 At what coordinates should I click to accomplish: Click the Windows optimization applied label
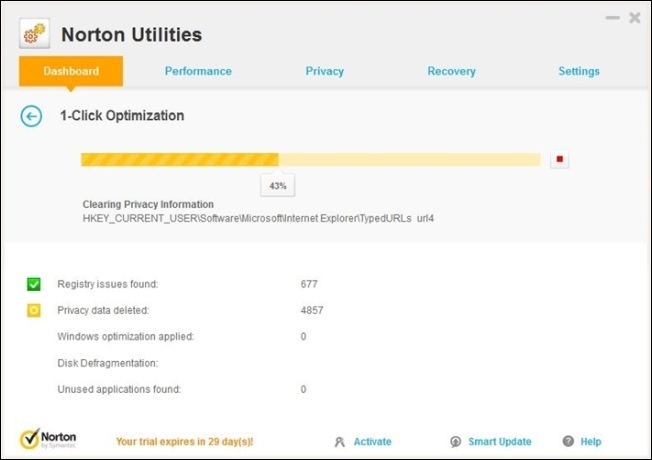point(126,336)
